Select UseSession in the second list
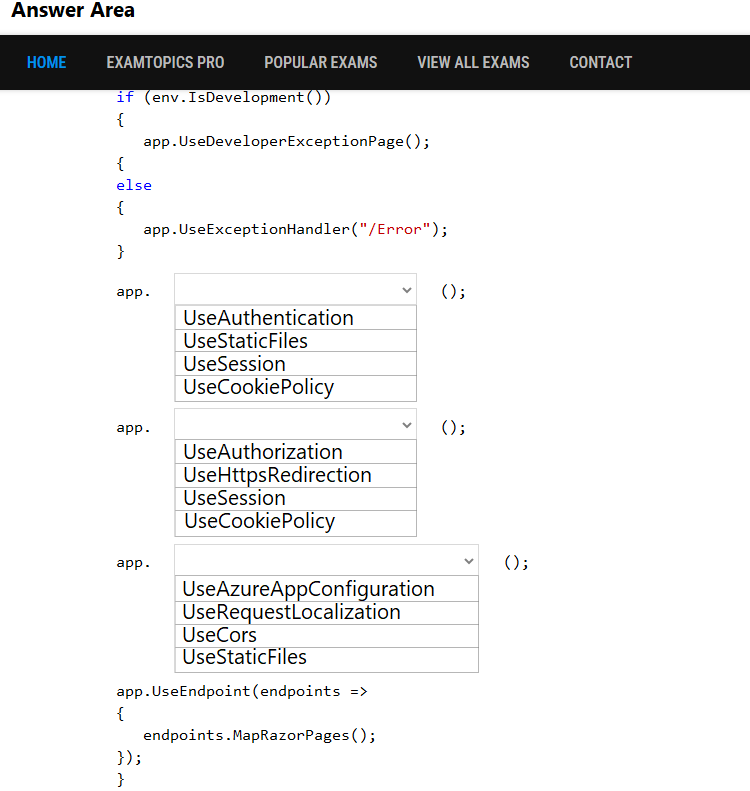 pos(295,498)
